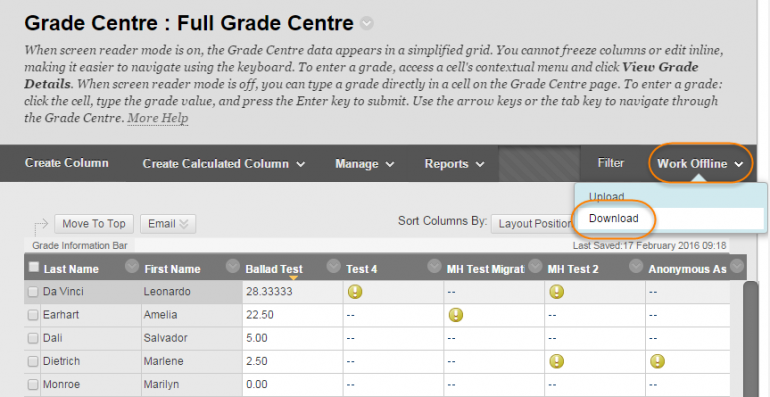770x397 pixels.
Task: Select the Dietrich row checkbox
Action: 33,362
